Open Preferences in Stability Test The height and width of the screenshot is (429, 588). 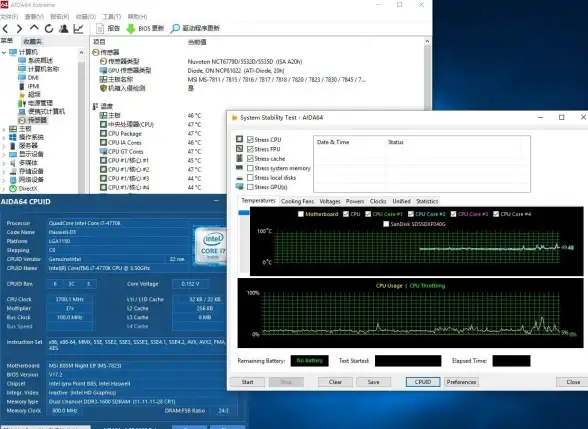461,382
